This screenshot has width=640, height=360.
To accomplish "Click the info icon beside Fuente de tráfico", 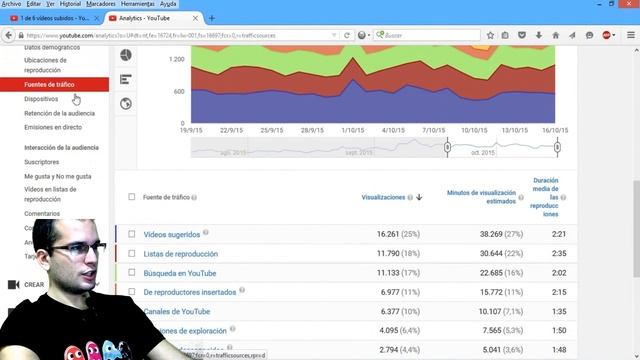I will coord(194,198).
